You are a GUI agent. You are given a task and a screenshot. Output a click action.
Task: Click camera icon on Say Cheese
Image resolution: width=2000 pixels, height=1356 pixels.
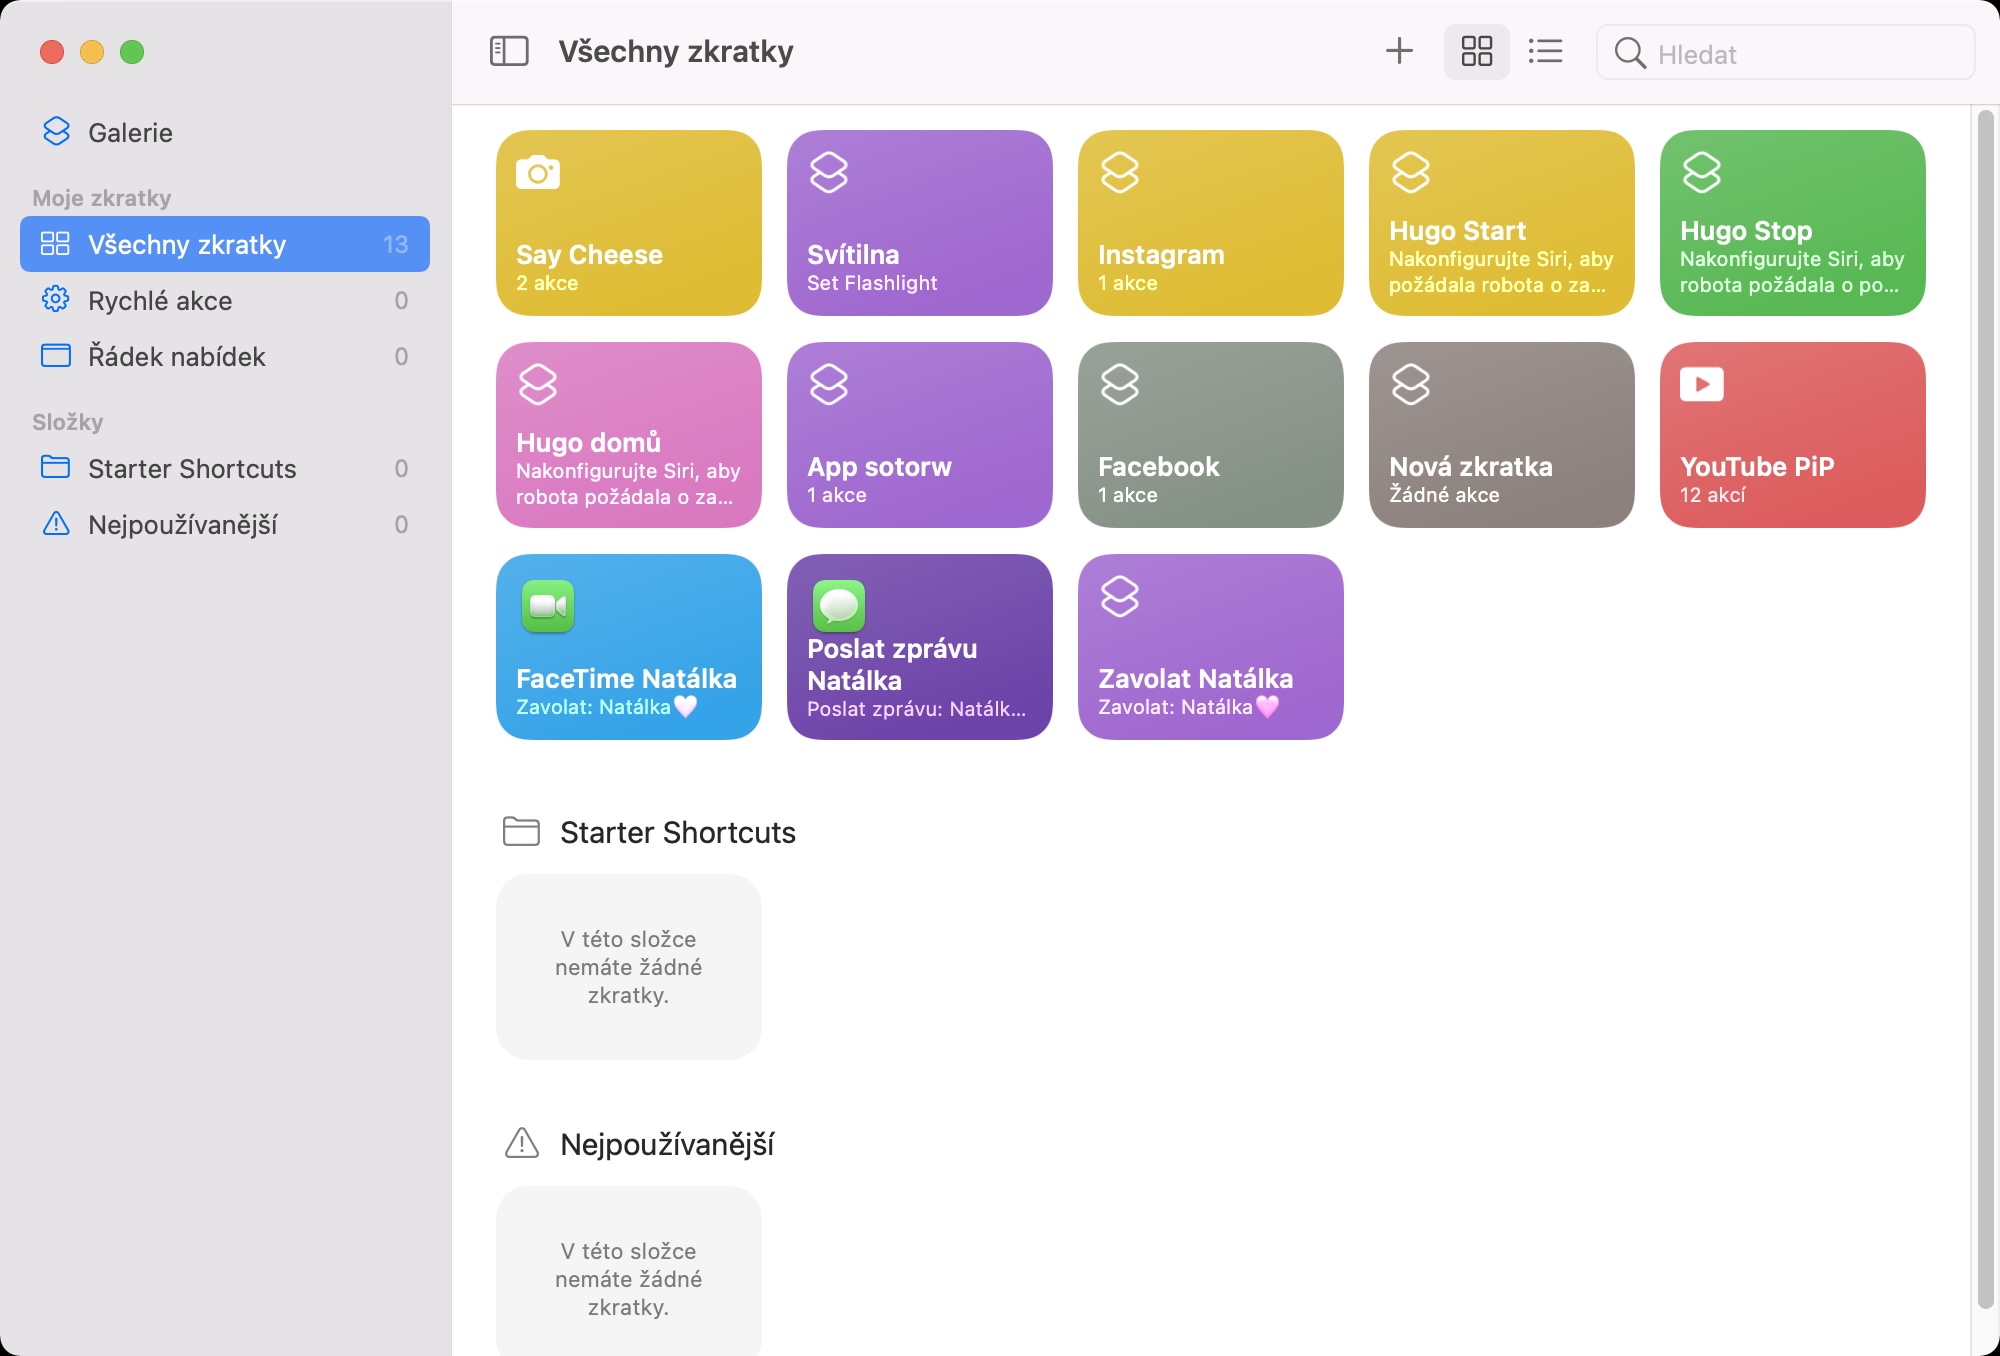pyautogui.click(x=538, y=173)
